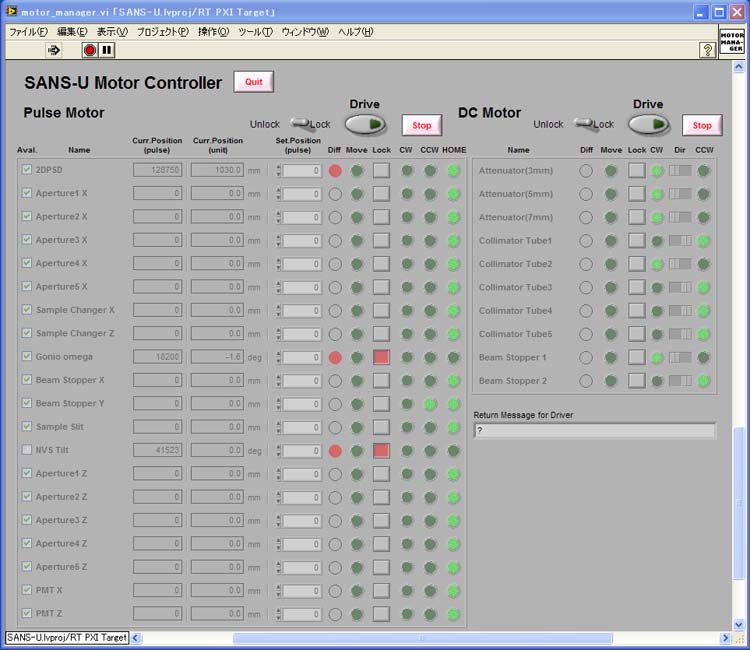Screen dimensions: 750x650
Task: Toggle the 2DPSD Lock square button
Action: (x=381, y=170)
